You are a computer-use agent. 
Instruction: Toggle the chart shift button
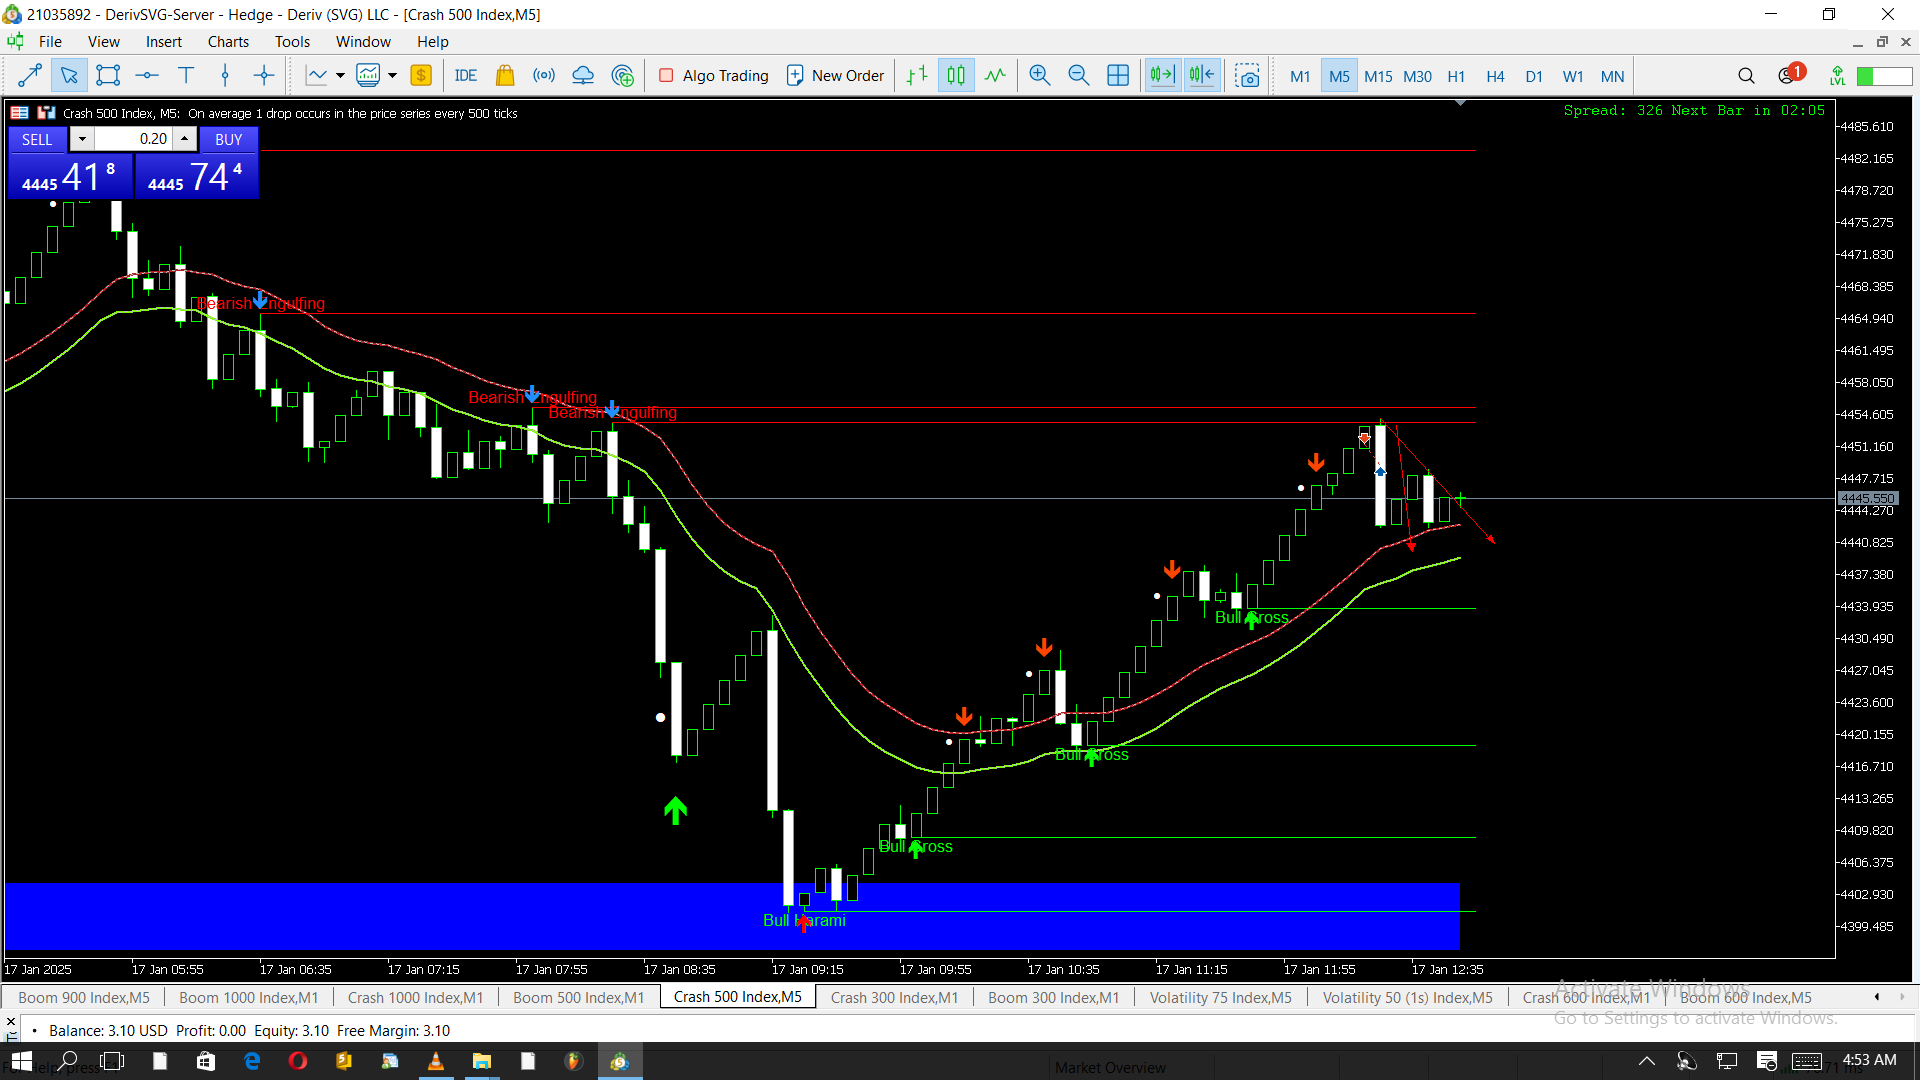[1202, 75]
